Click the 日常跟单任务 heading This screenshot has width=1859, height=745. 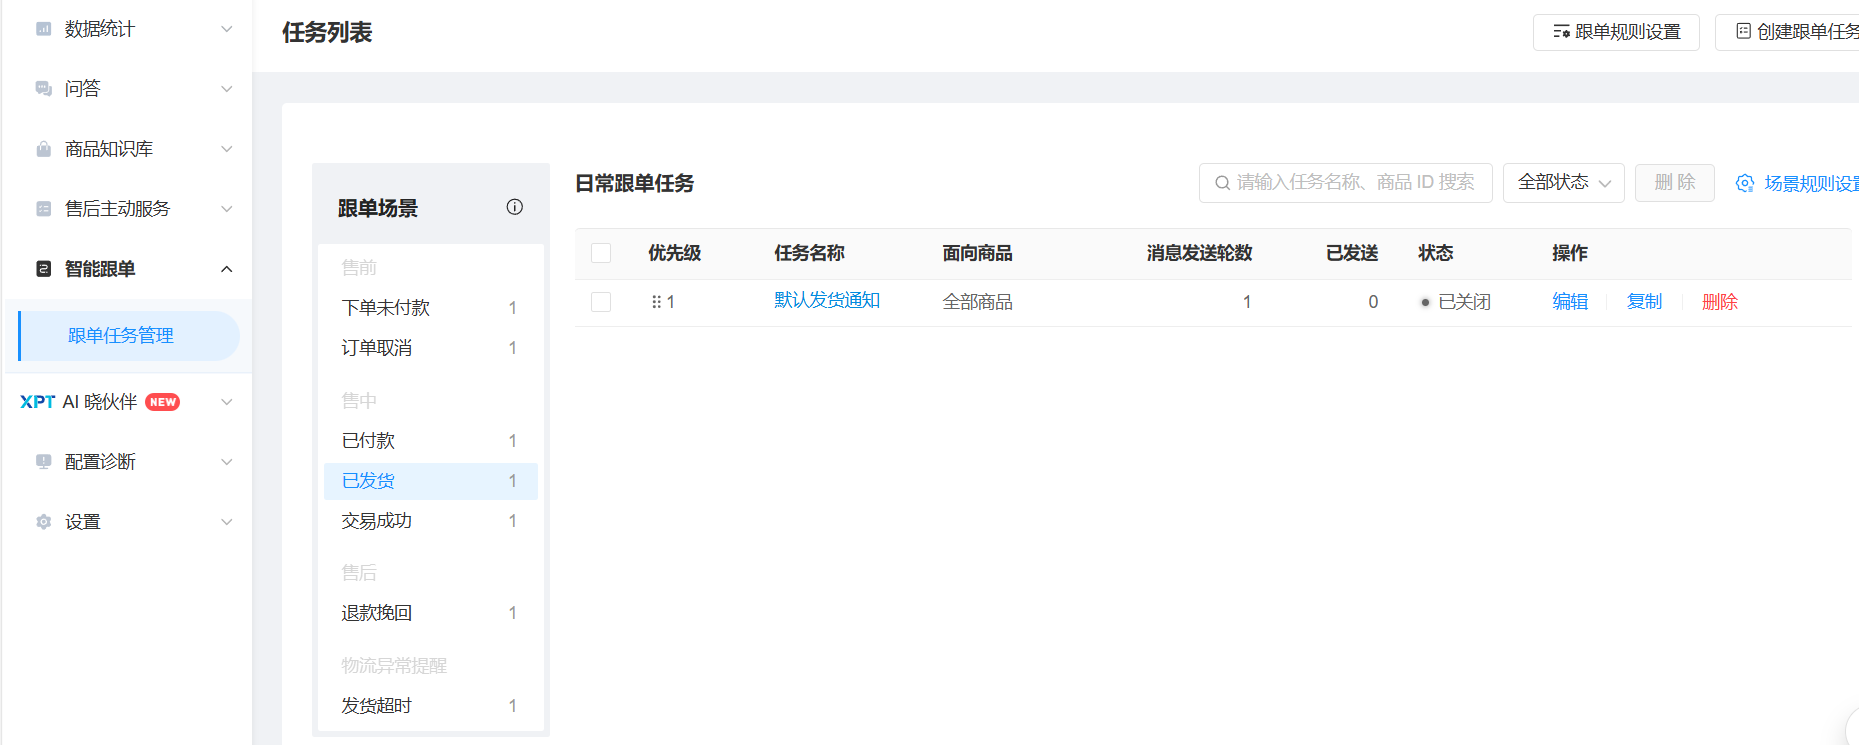[635, 184]
